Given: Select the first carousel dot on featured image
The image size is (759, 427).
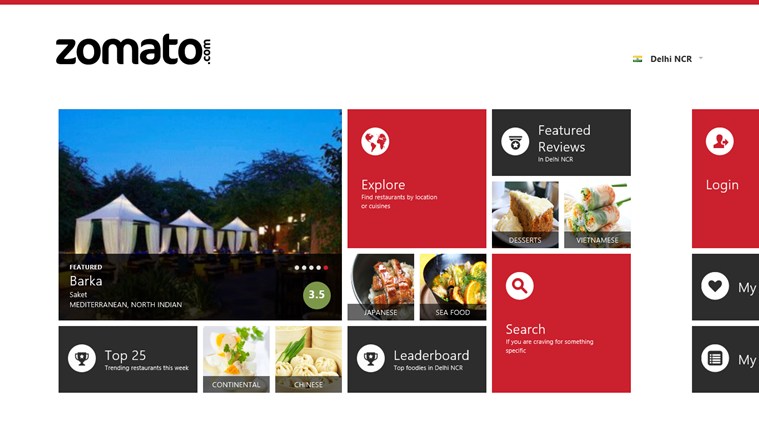Looking at the screenshot, I should pyautogui.click(x=297, y=268).
